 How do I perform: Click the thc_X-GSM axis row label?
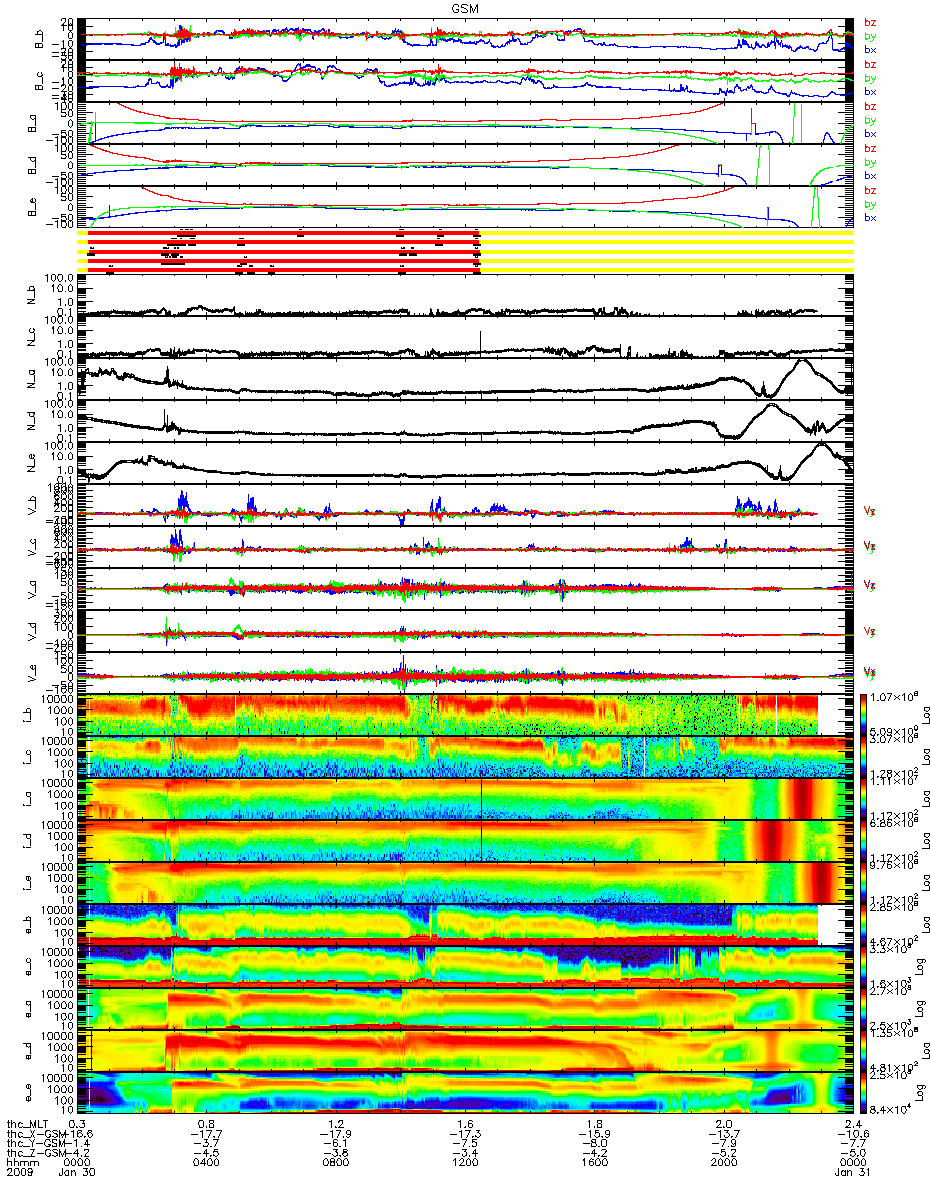tap(38, 1136)
